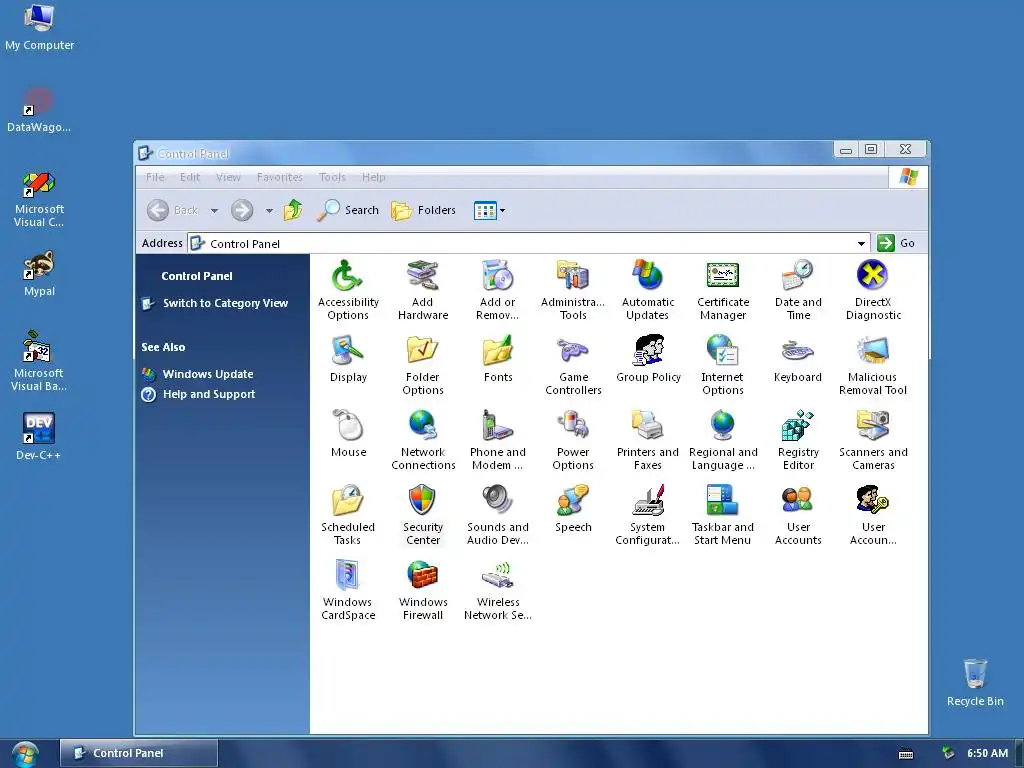Open the File menu

(155, 177)
